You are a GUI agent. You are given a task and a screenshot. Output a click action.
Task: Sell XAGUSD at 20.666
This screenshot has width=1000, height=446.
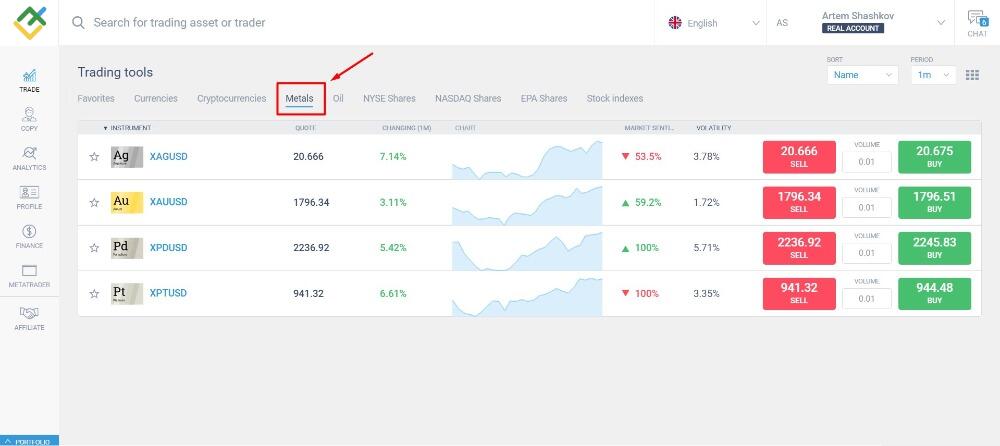799,157
